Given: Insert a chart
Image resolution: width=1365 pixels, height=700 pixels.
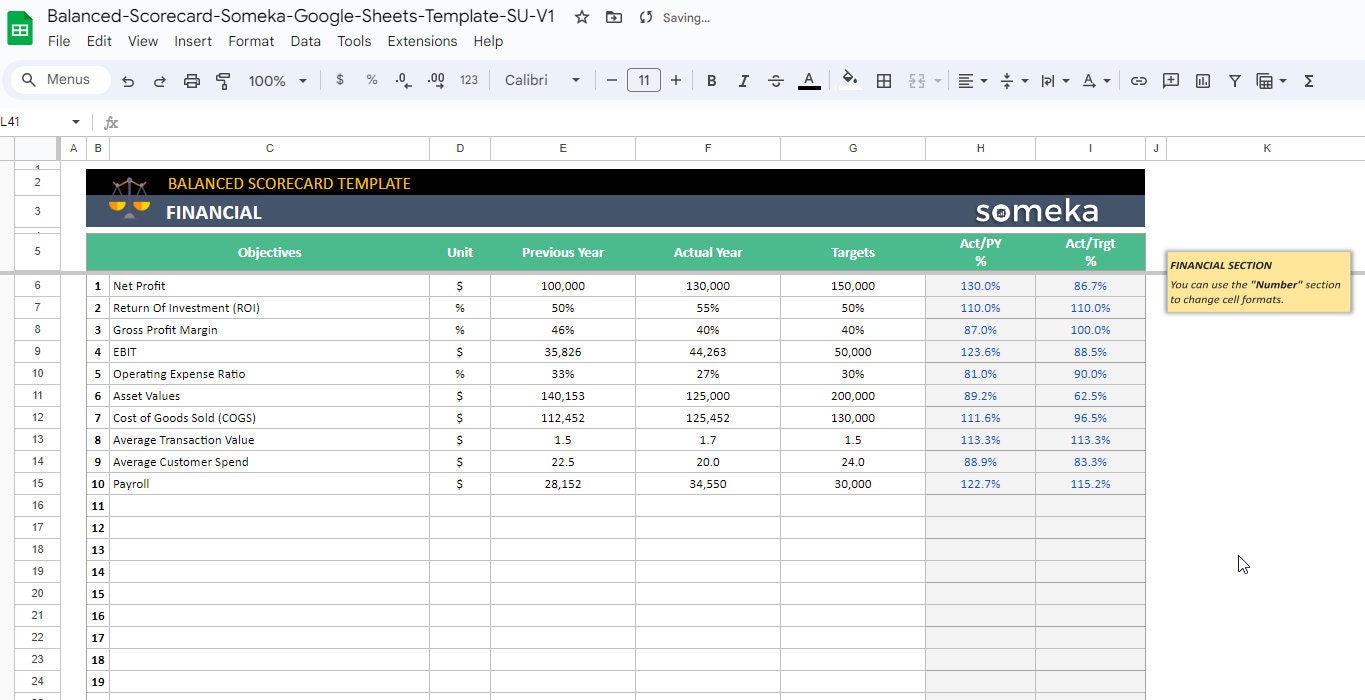Looking at the screenshot, I should 1202,80.
